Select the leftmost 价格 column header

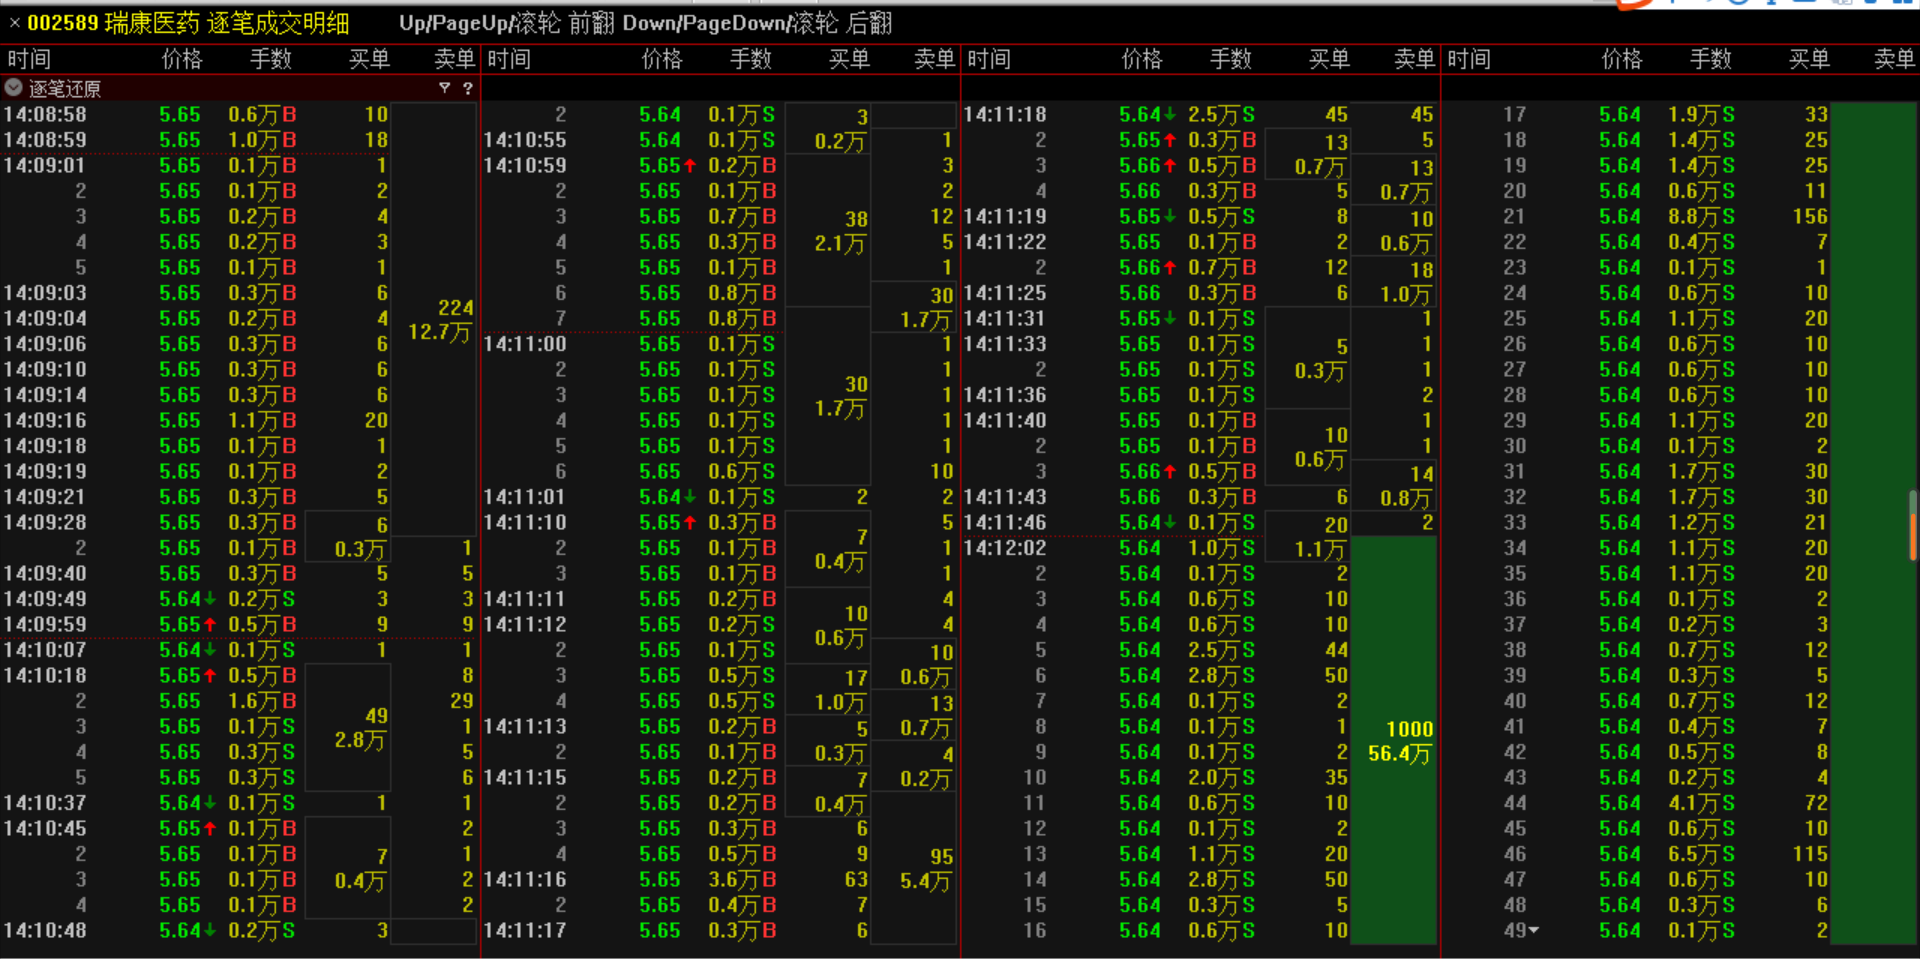click(181, 59)
